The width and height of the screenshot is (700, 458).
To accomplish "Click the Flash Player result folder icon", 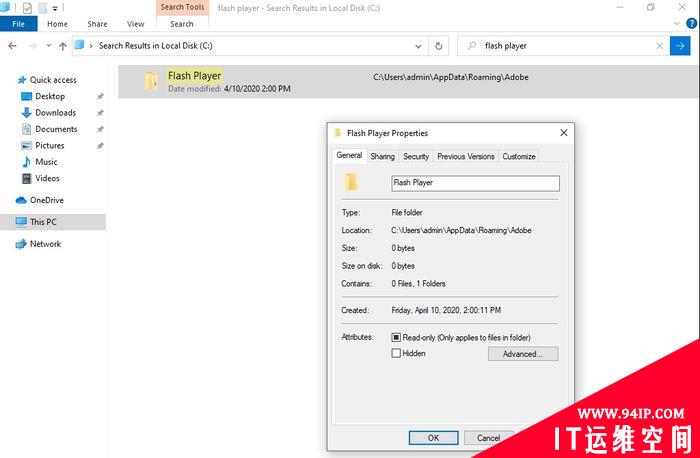I will (x=151, y=81).
